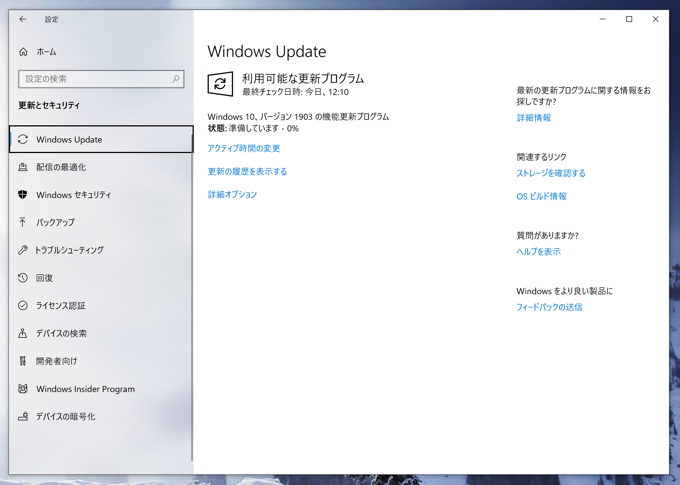This screenshot has height=485, width=680.
Task: Click the 準備しています - 0% status
Action: pos(264,128)
